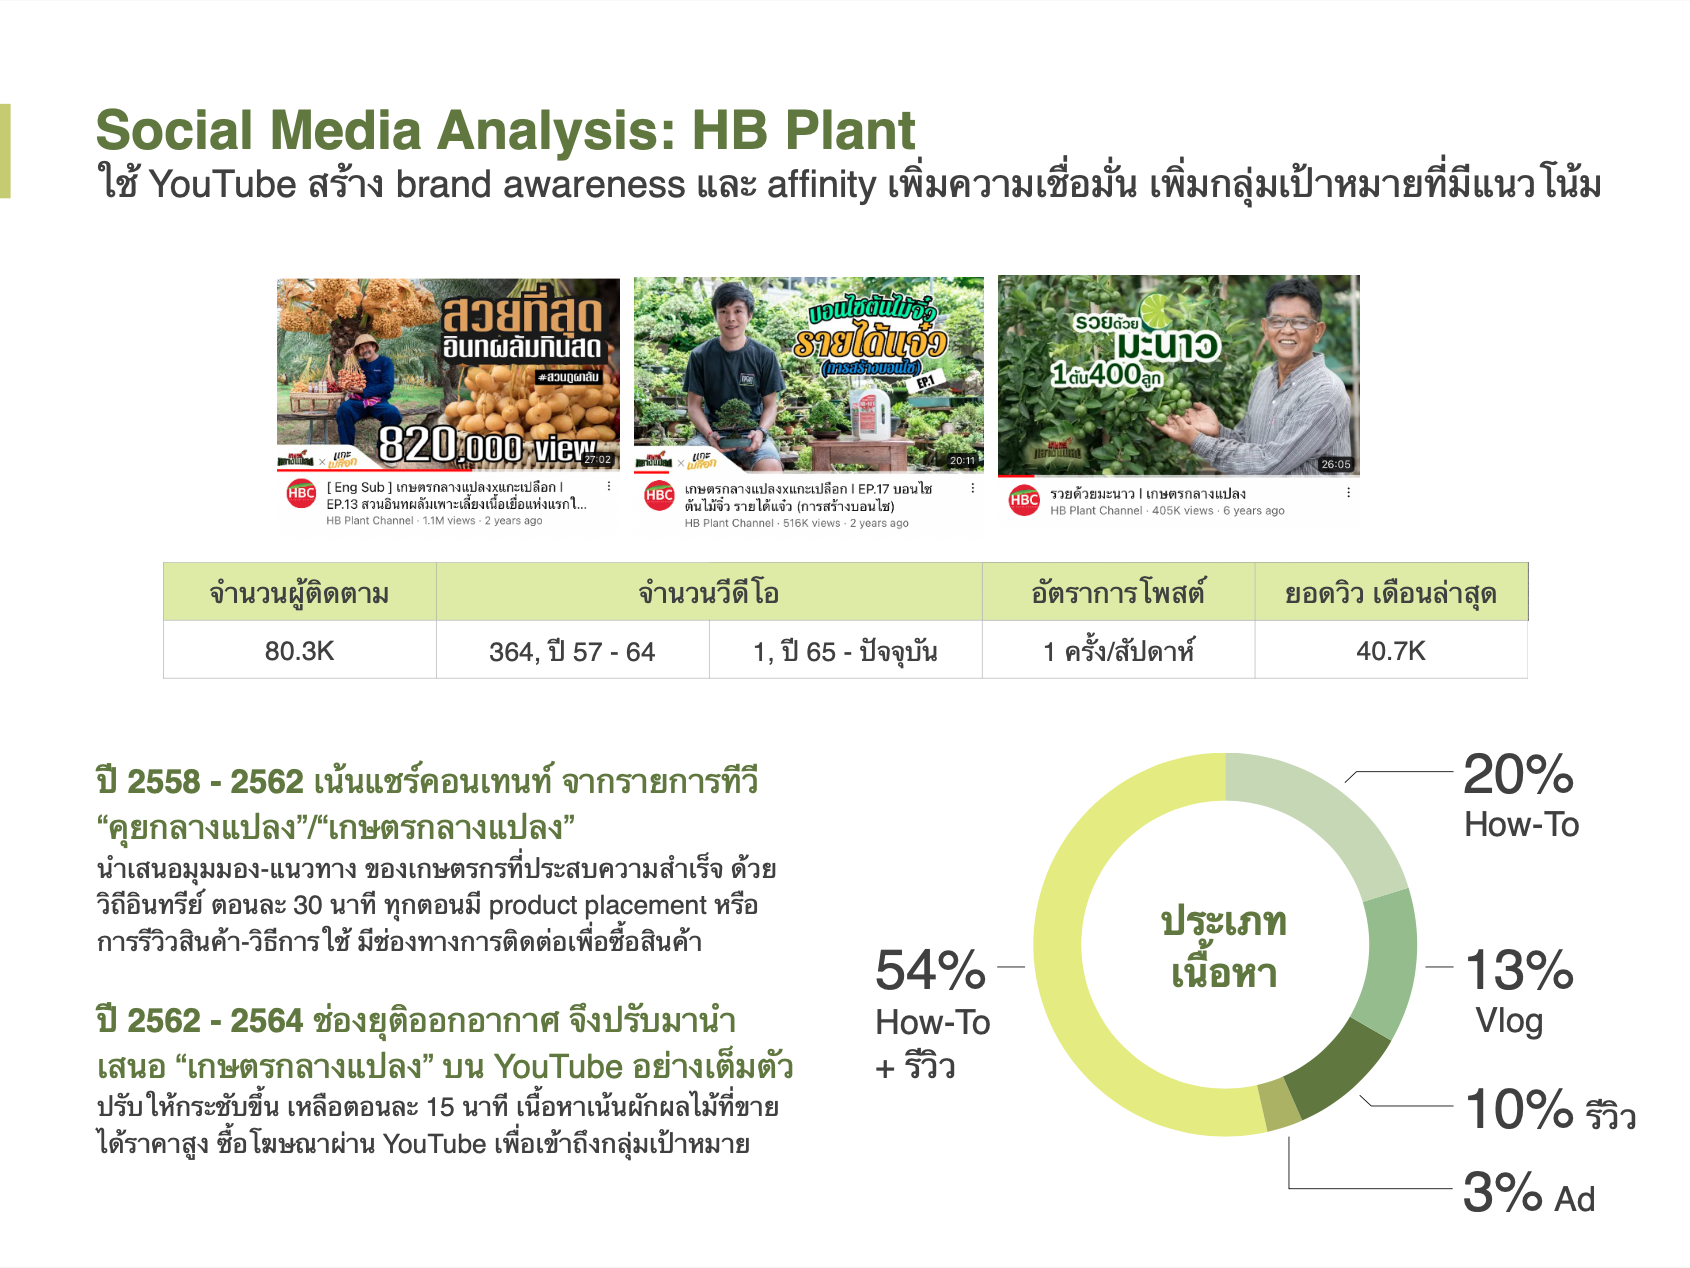This screenshot has height=1268, width=1690.
Task: Click the 'Vlog' label under 13%
Action: [1510, 1020]
